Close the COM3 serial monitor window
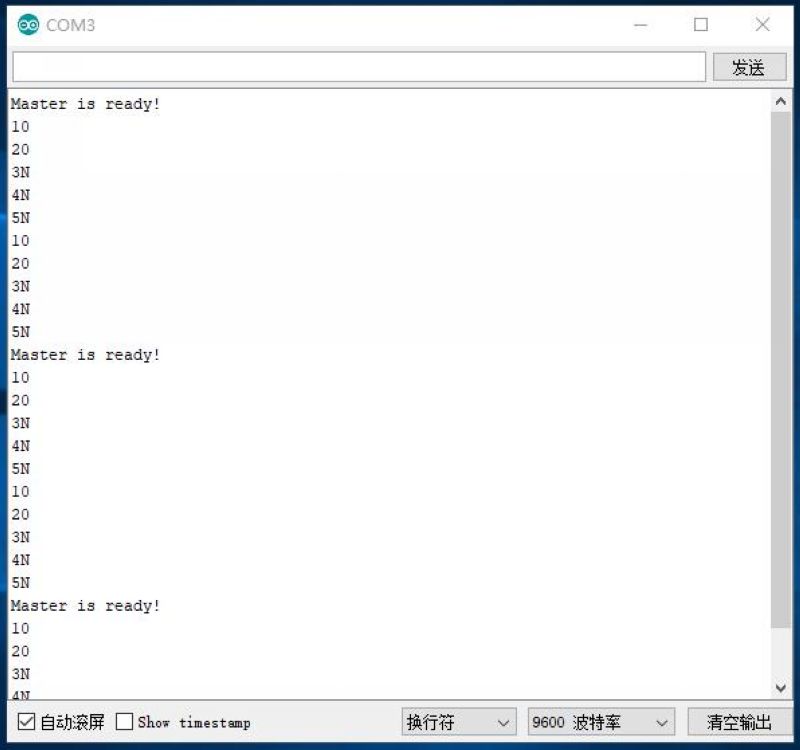 click(x=762, y=24)
